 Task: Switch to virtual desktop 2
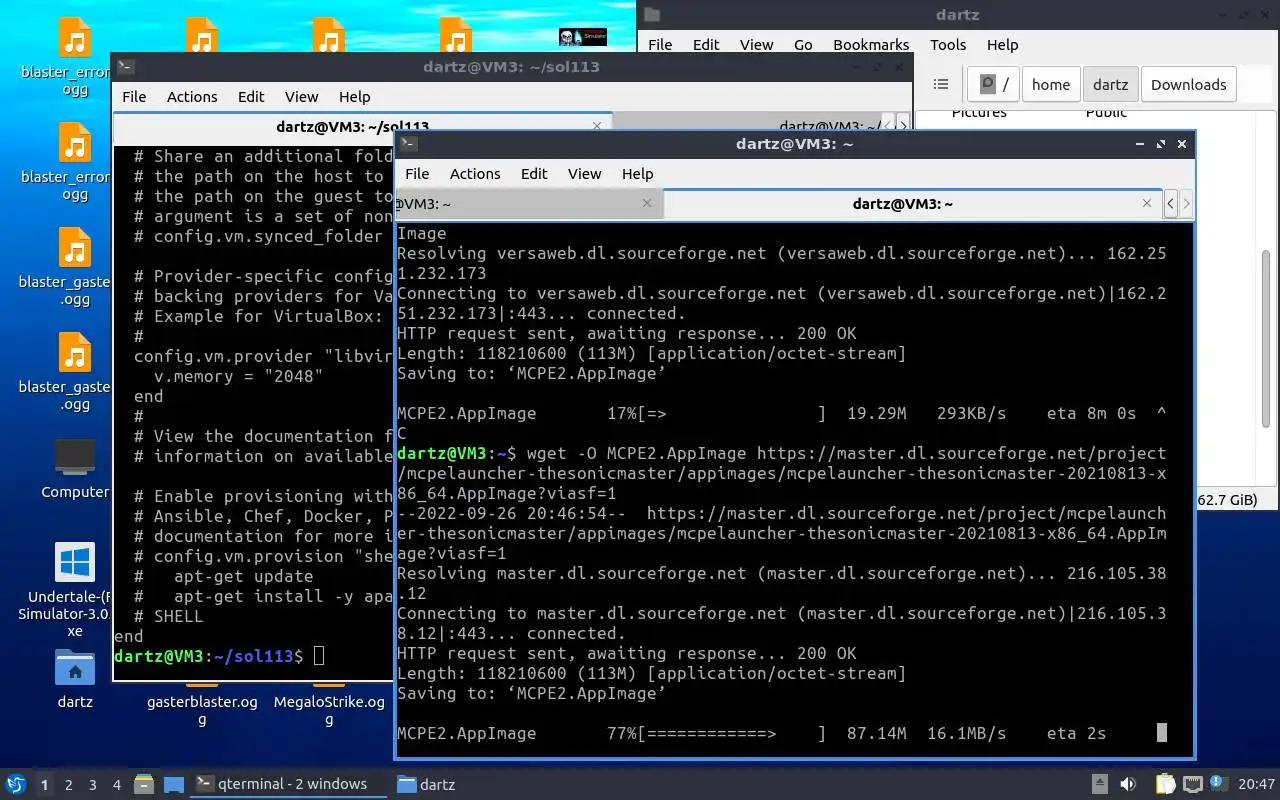69,785
